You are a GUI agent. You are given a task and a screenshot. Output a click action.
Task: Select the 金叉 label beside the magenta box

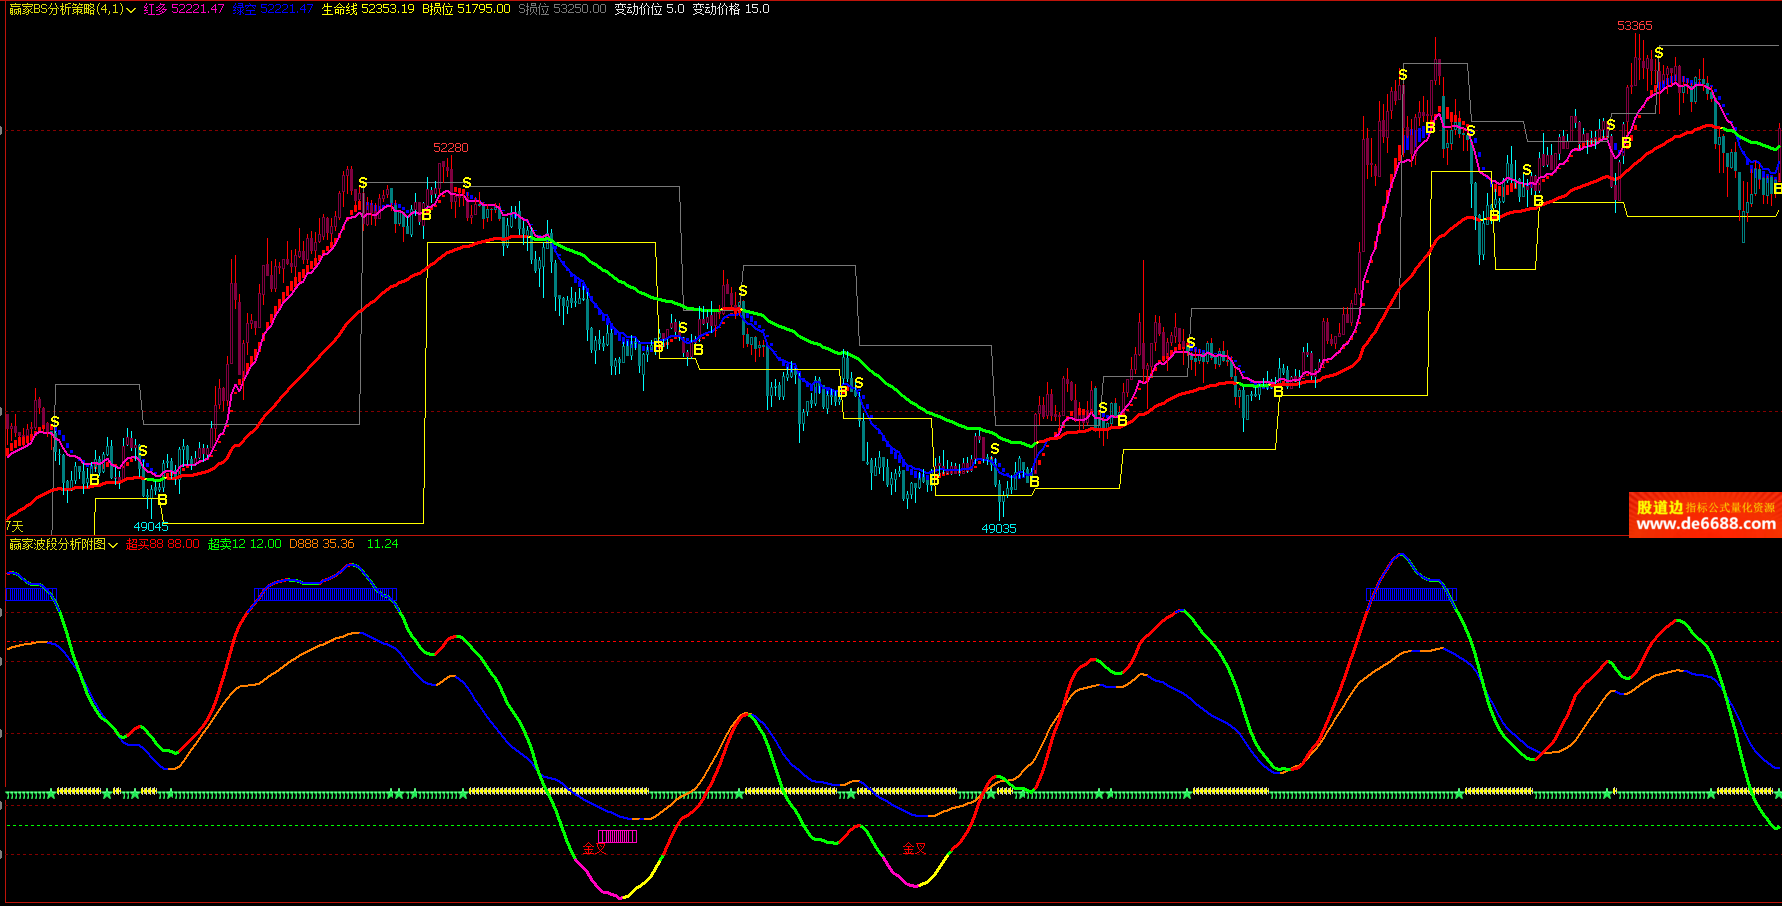594,849
